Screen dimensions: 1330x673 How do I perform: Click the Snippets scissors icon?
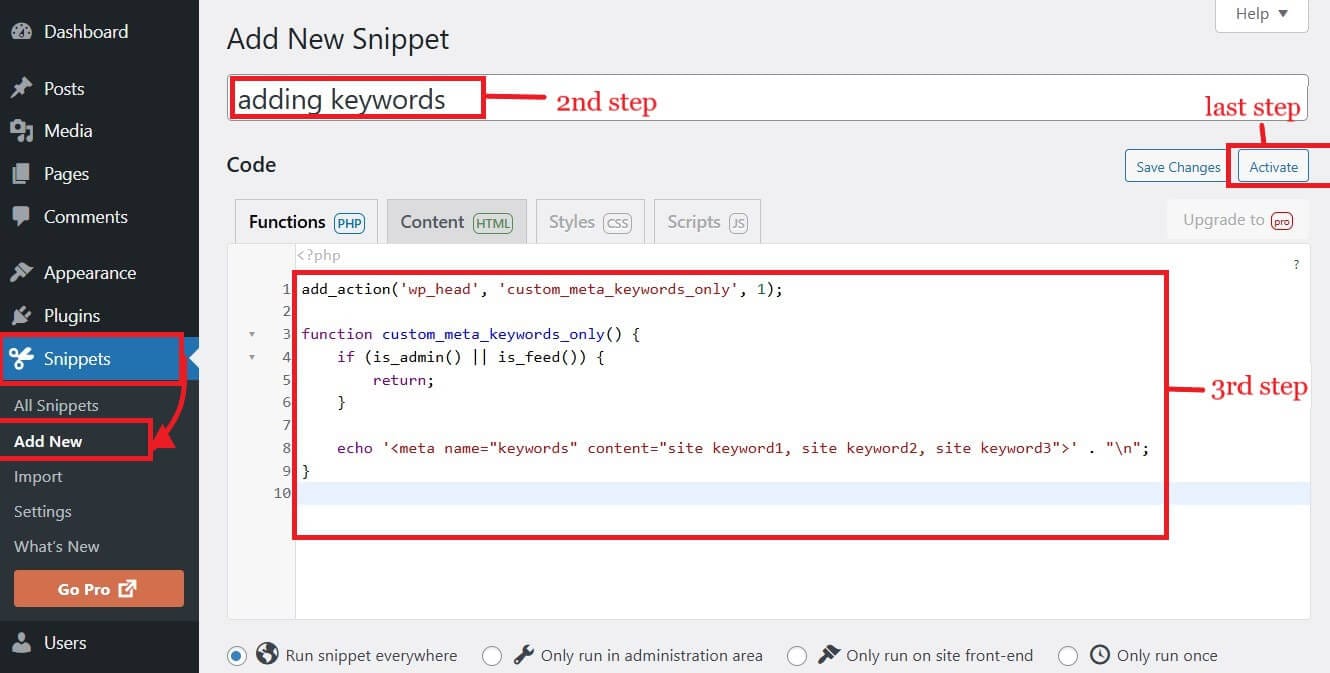click(21, 359)
